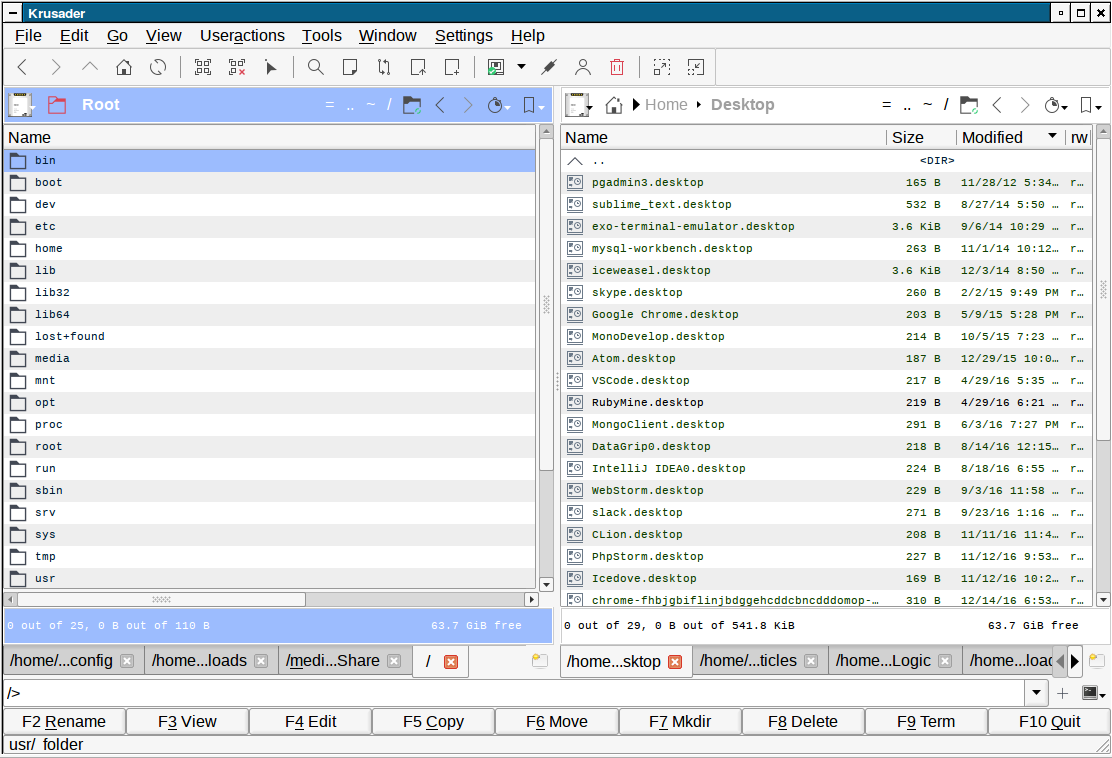Select the 'etc' folder in the left panel

270,226
